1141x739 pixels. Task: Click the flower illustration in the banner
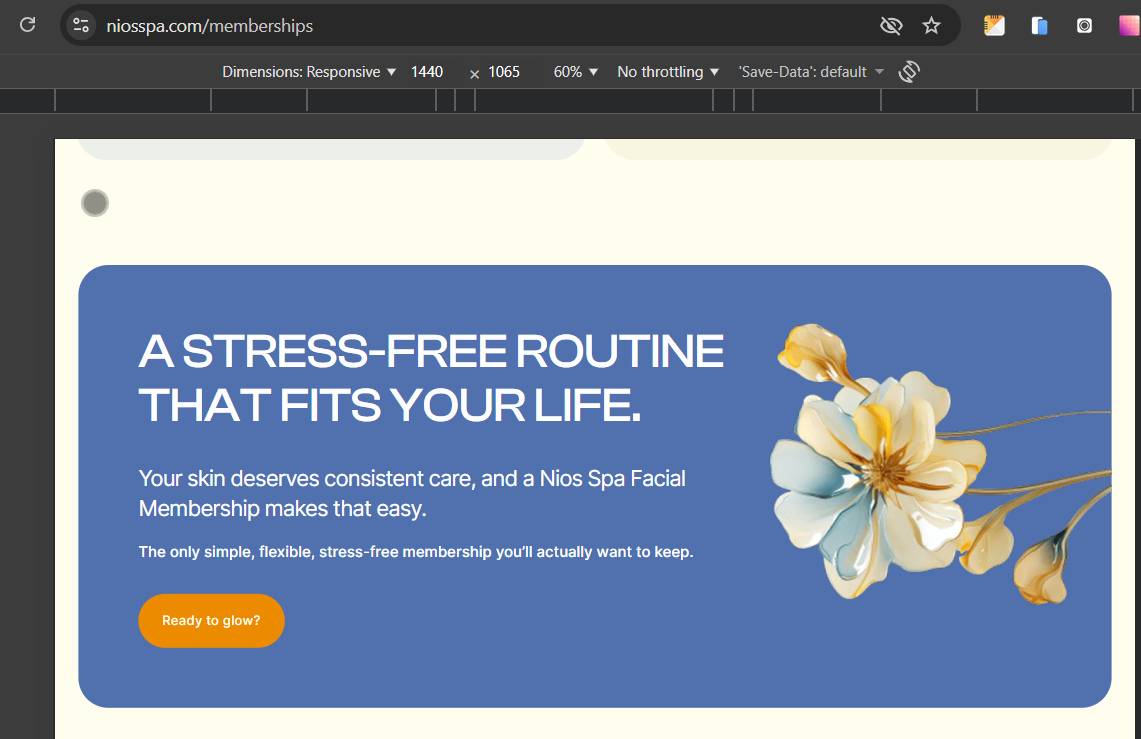click(940, 463)
